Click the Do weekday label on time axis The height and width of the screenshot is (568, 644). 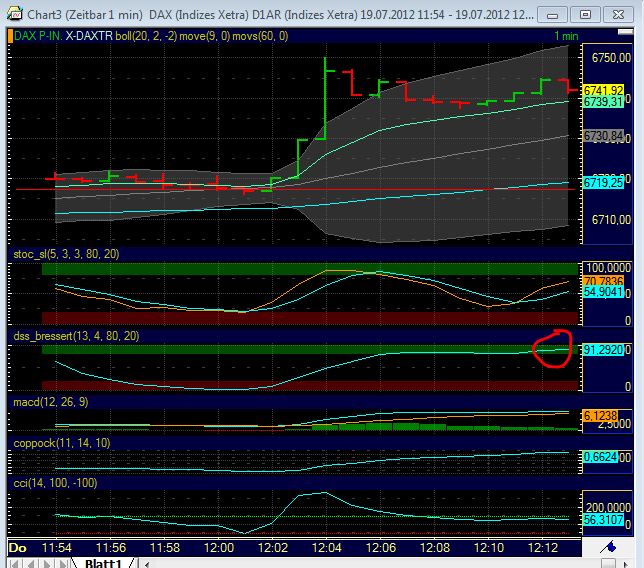(18, 547)
